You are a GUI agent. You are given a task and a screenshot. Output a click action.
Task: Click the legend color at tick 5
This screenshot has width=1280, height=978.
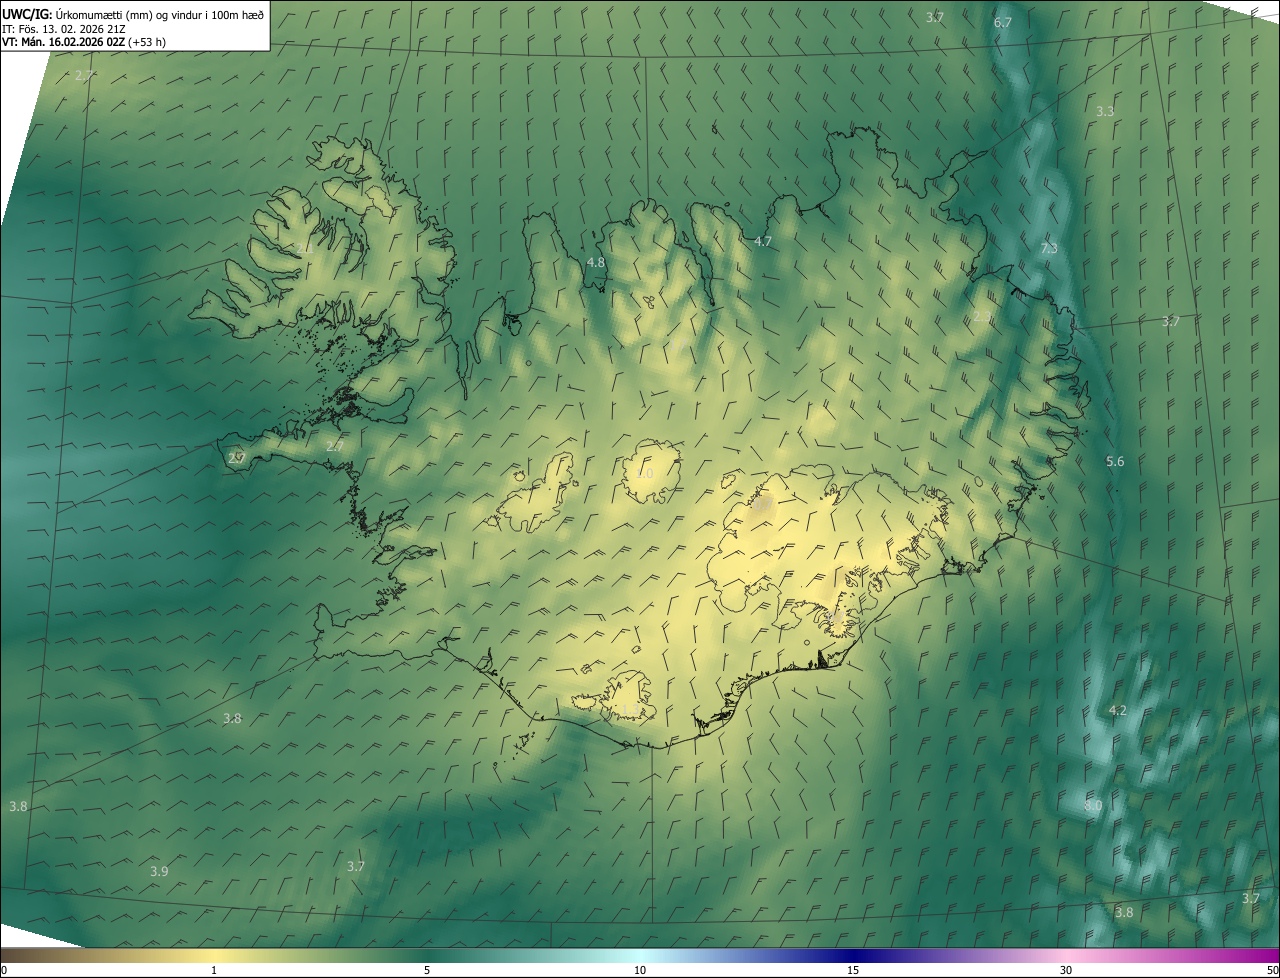[x=427, y=956]
